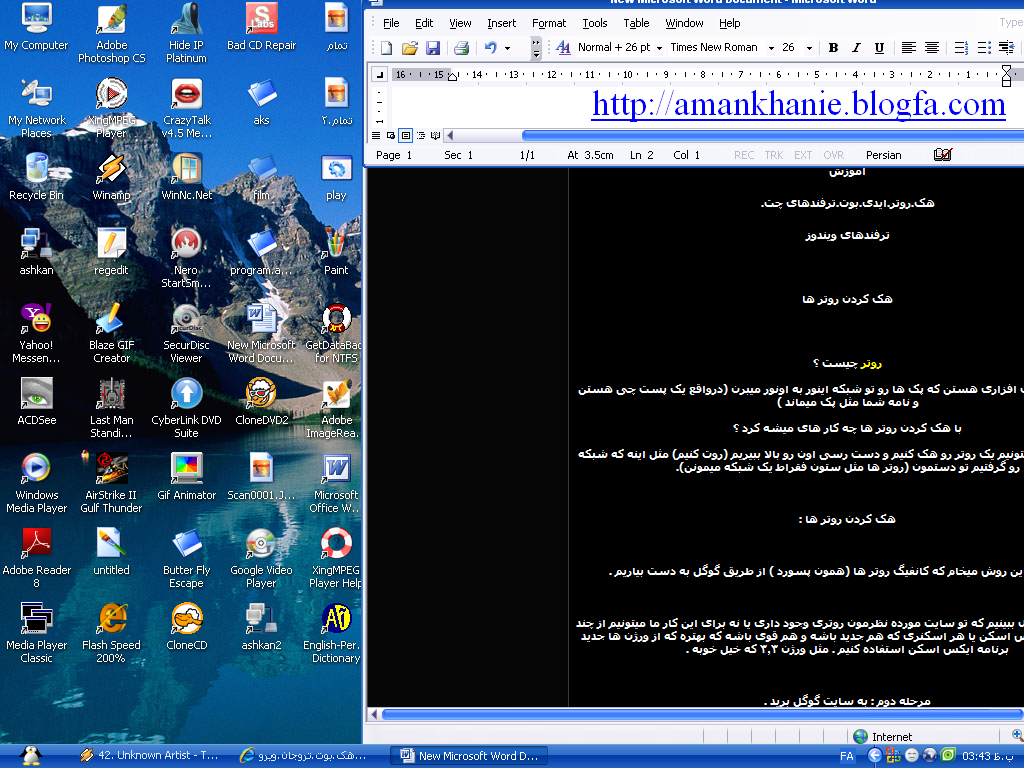The image size is (1024, 768).
Task: Select the Nero StartSmart desktop icon
Action: (186, 259)
